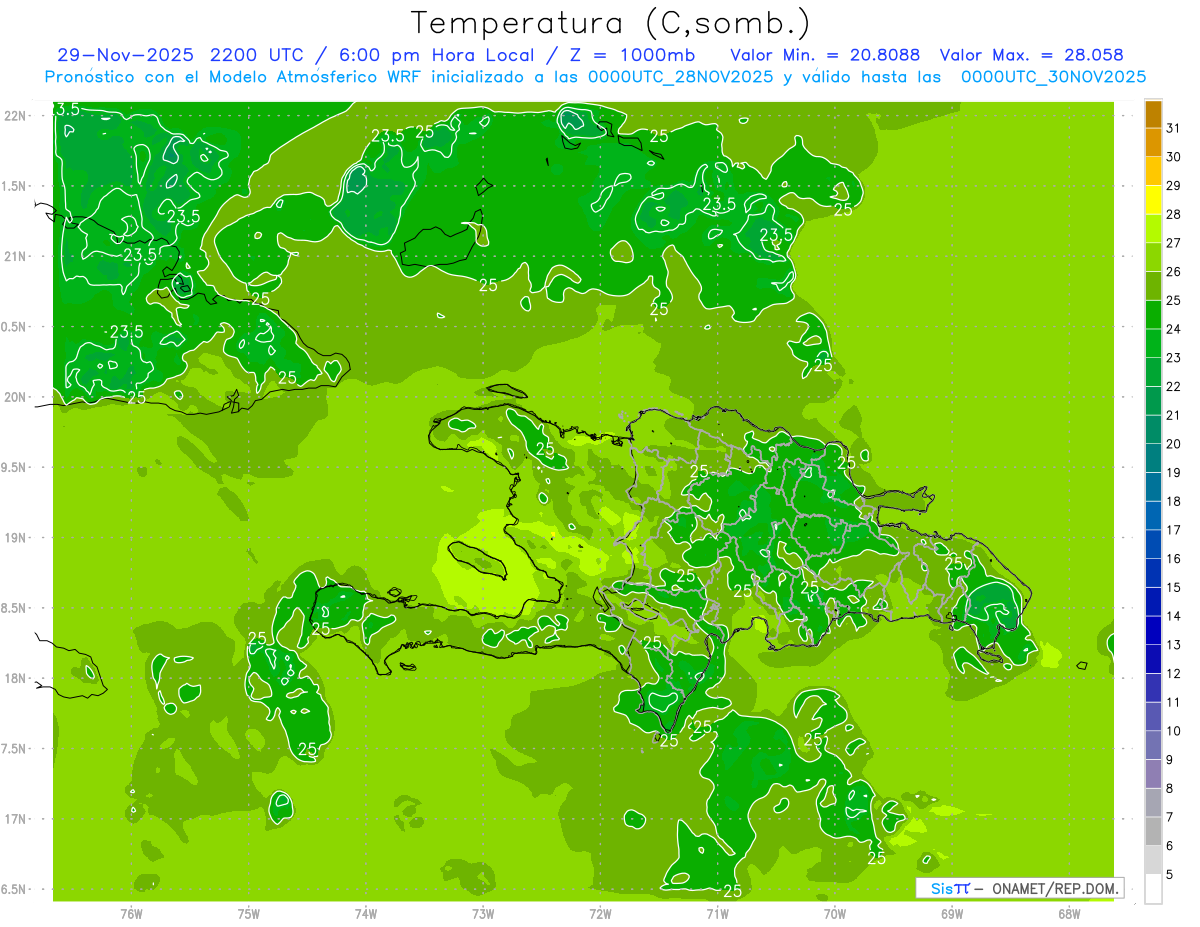This screenshot has height=927, width=1200.
Task: Click the '74W' longitude axis label
Action: coord(366,914)
